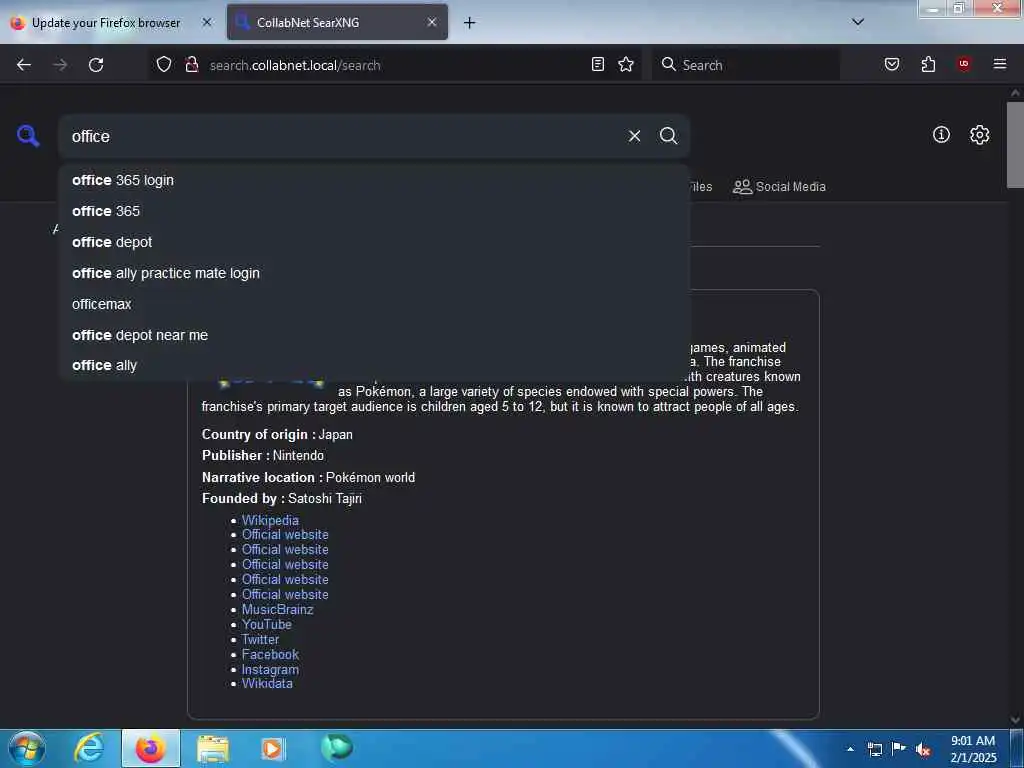Image resolution: width=1024 pixels, height=768 pixels.
Task: Open uBlock Origin extension icon
Action: (963, 64)
